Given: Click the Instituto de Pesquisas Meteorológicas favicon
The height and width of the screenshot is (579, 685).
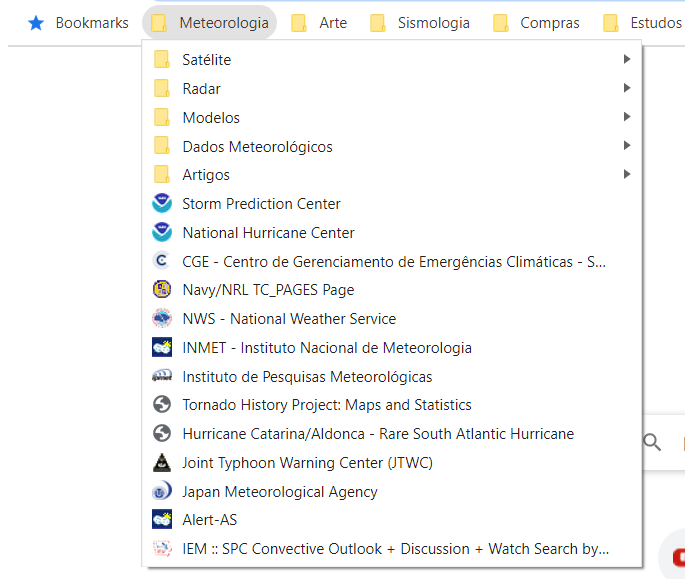Looking at the screenshot, I should (x=162, y=376).
